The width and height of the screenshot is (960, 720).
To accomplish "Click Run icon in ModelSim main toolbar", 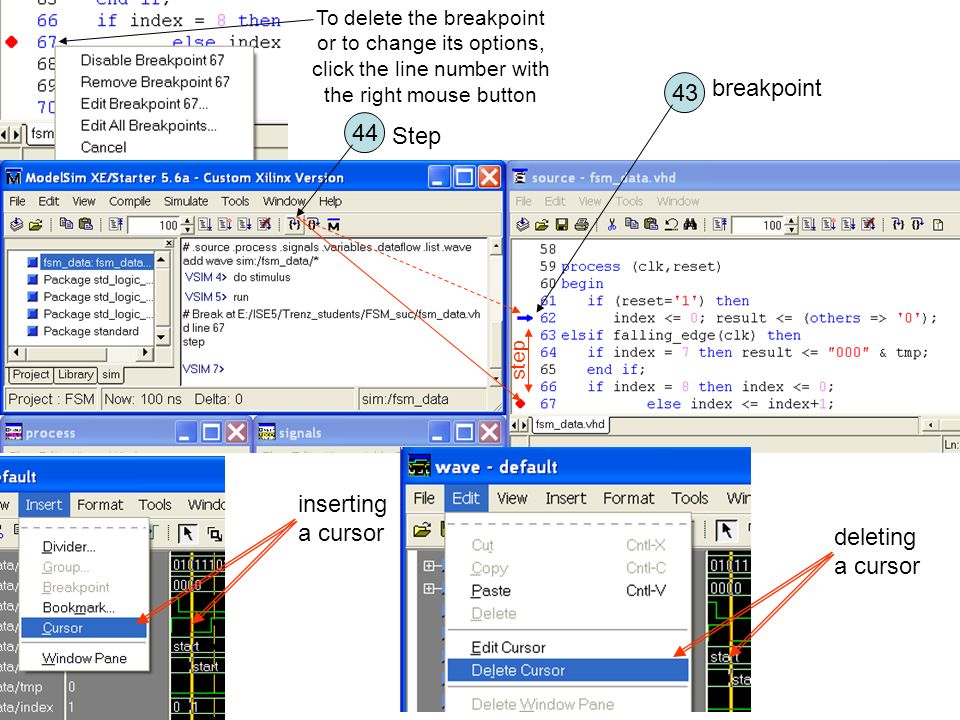I will (205, 225).
